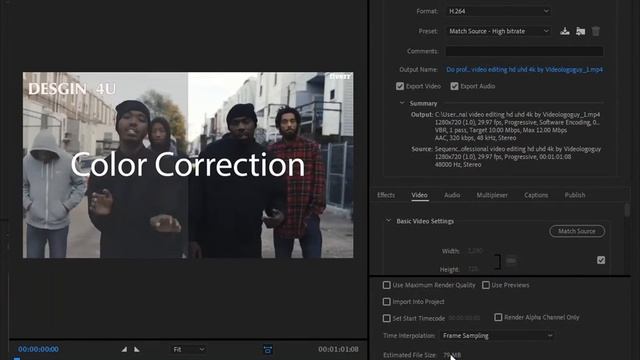
Task: Click the Delete Preset trash icon
Action: tap(596, 31)
